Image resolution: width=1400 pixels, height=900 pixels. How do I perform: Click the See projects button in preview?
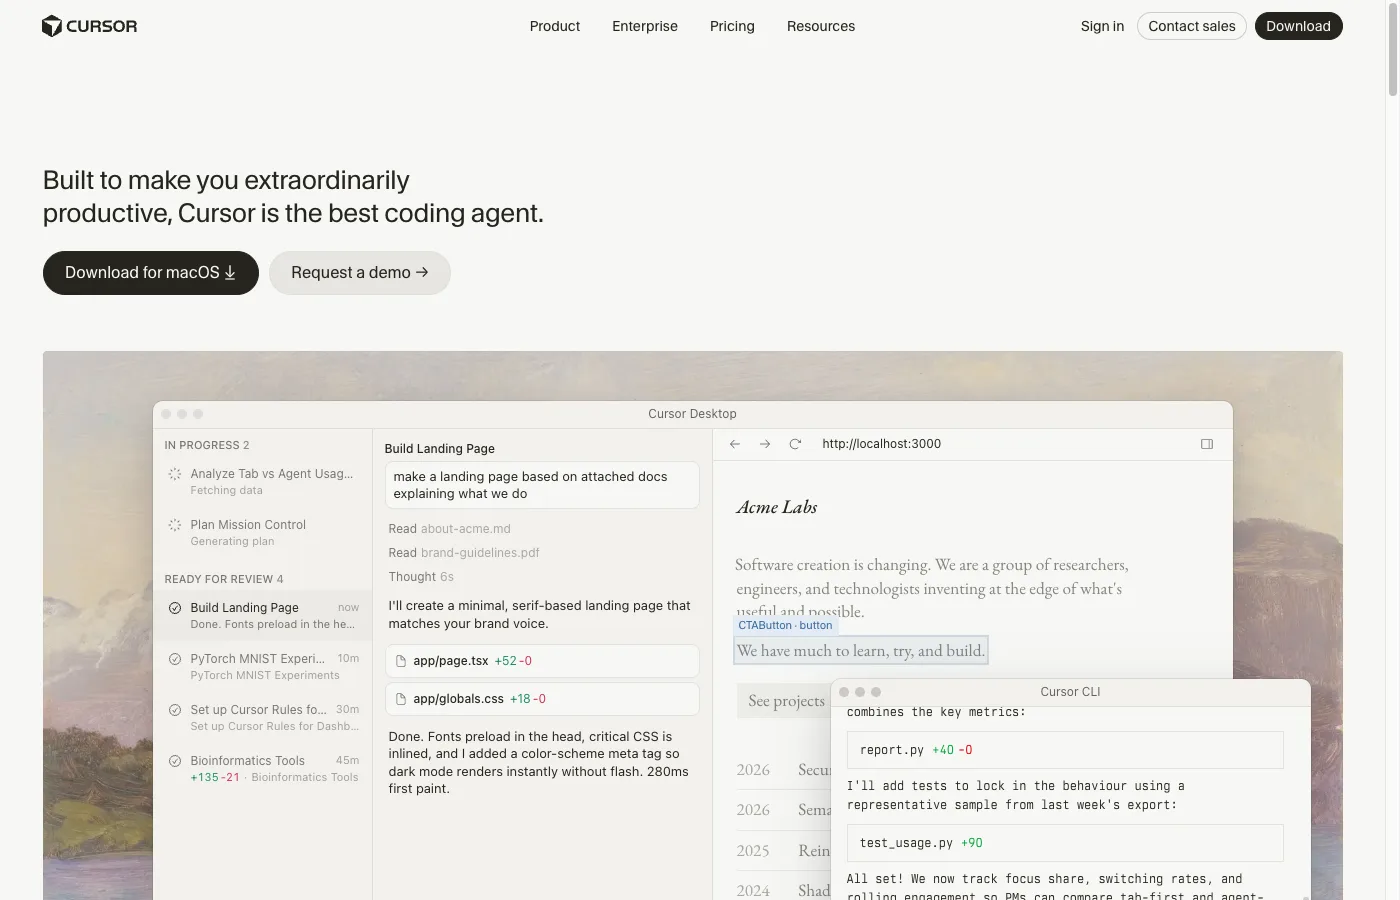[786, 701]
